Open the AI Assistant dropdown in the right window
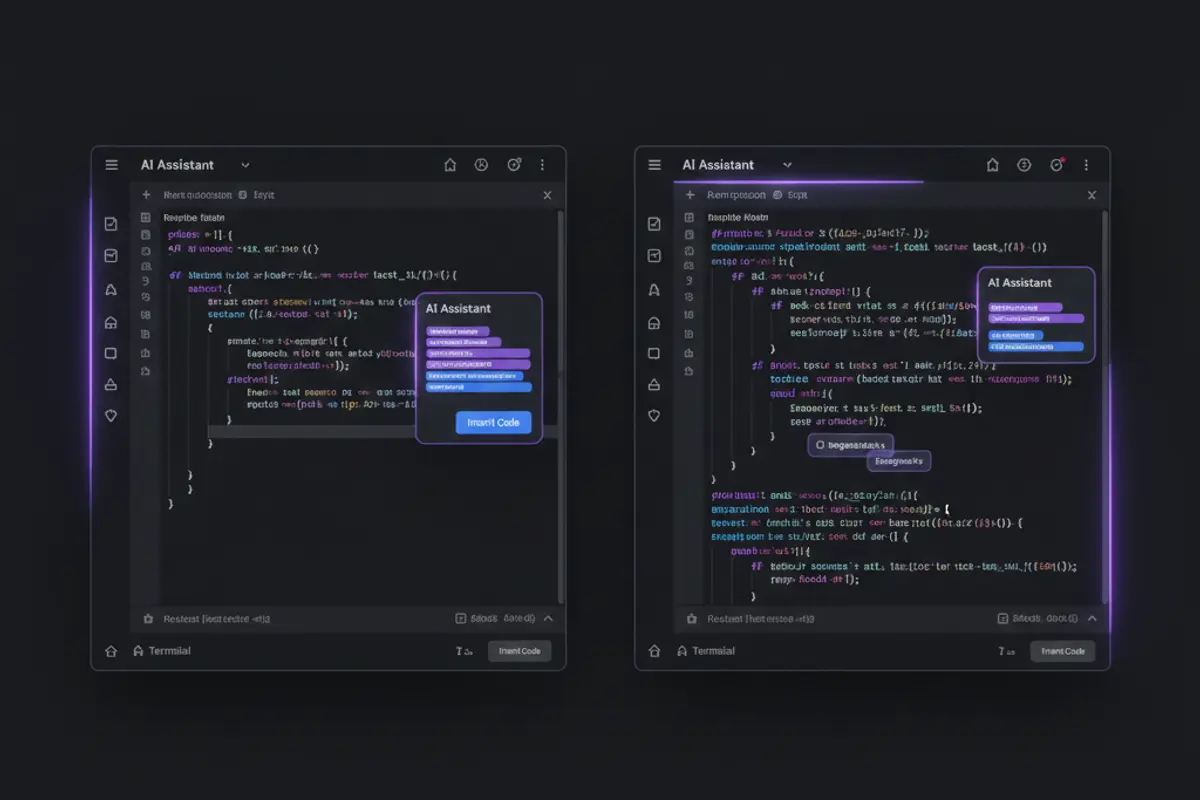This screenshot has width=1200, height=800. click(787, 164)
